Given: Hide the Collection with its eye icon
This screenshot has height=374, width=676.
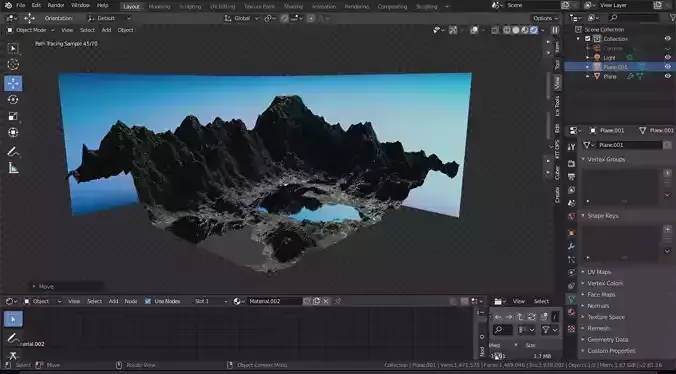Looking at the screenshot, I should click(x=667, y=39).
